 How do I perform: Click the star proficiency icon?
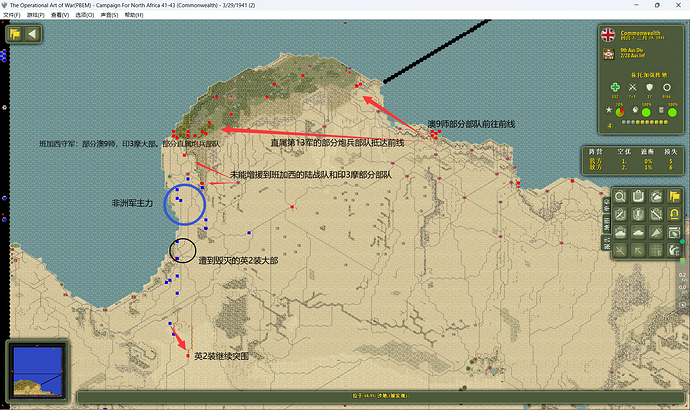coord(609,110)
